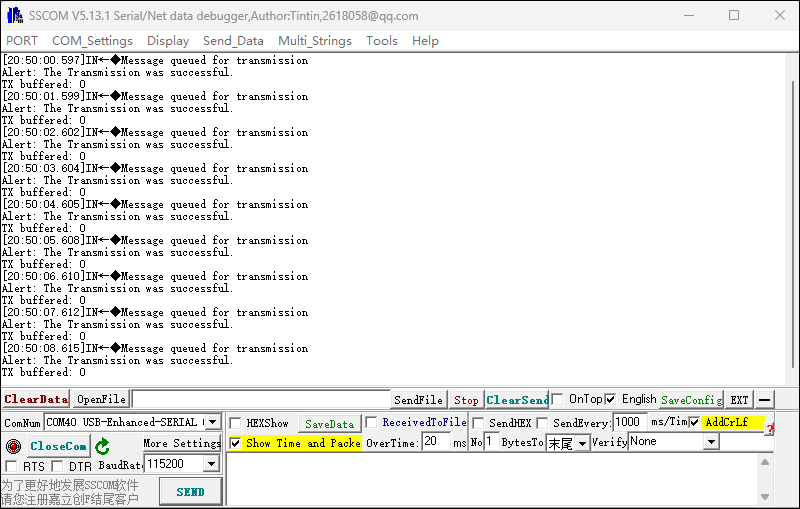Click the ClearData button
The image size is (800, 509).
[x=36, y=399]
